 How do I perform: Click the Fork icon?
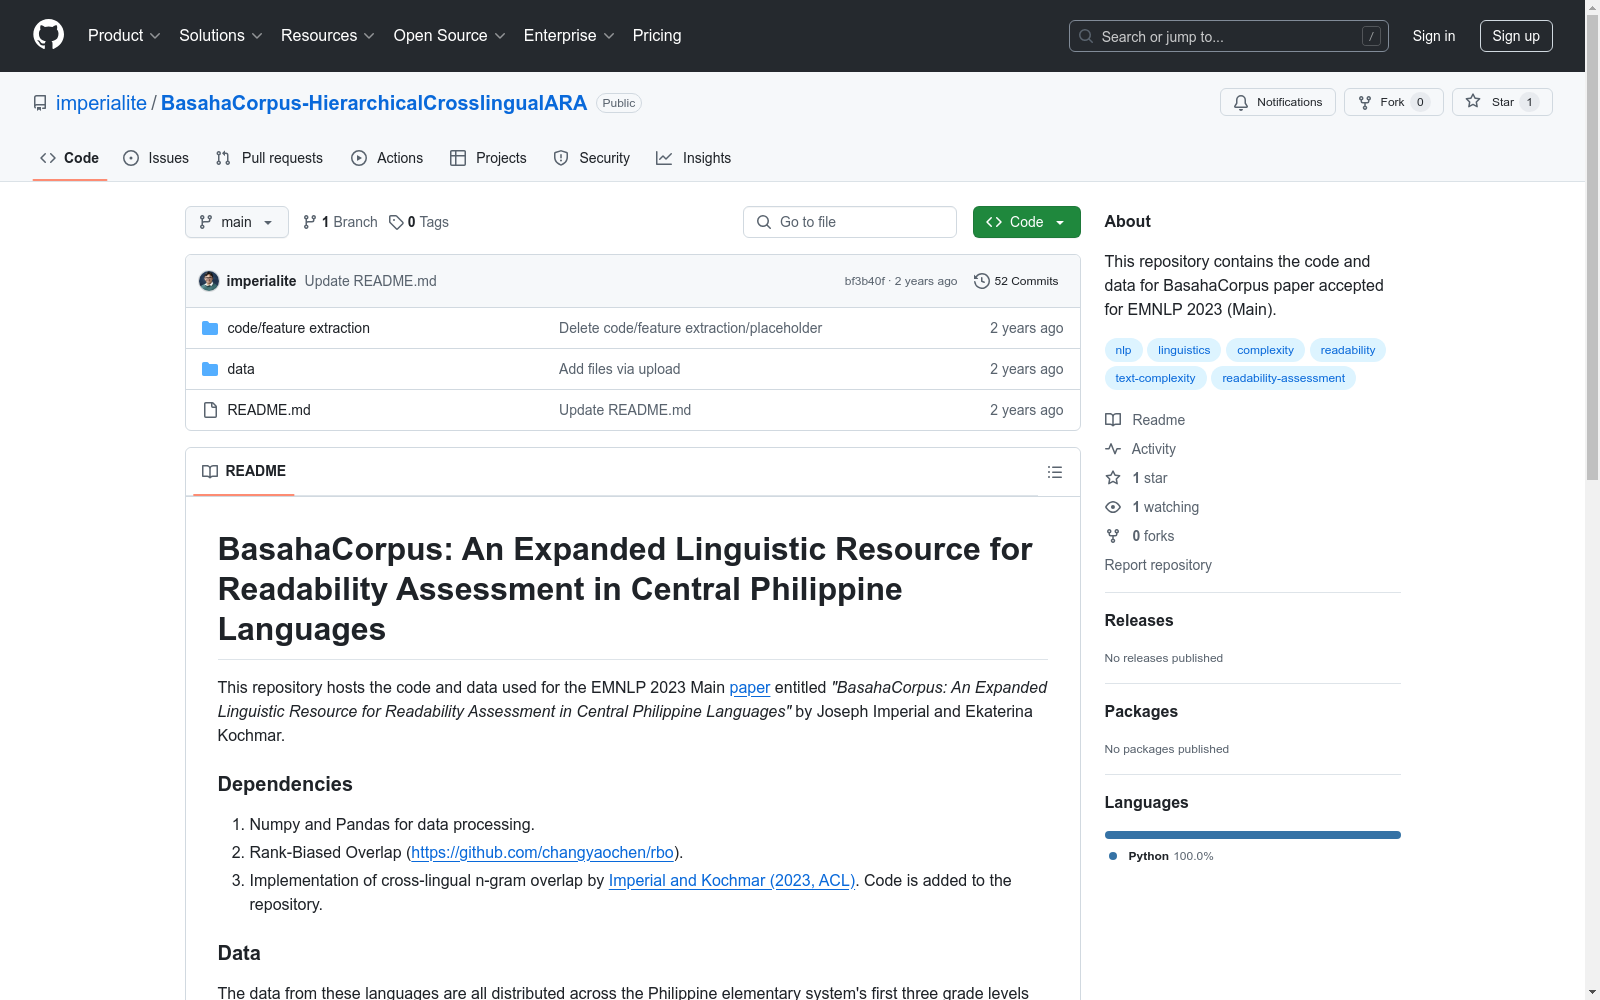coord(1365,102)
